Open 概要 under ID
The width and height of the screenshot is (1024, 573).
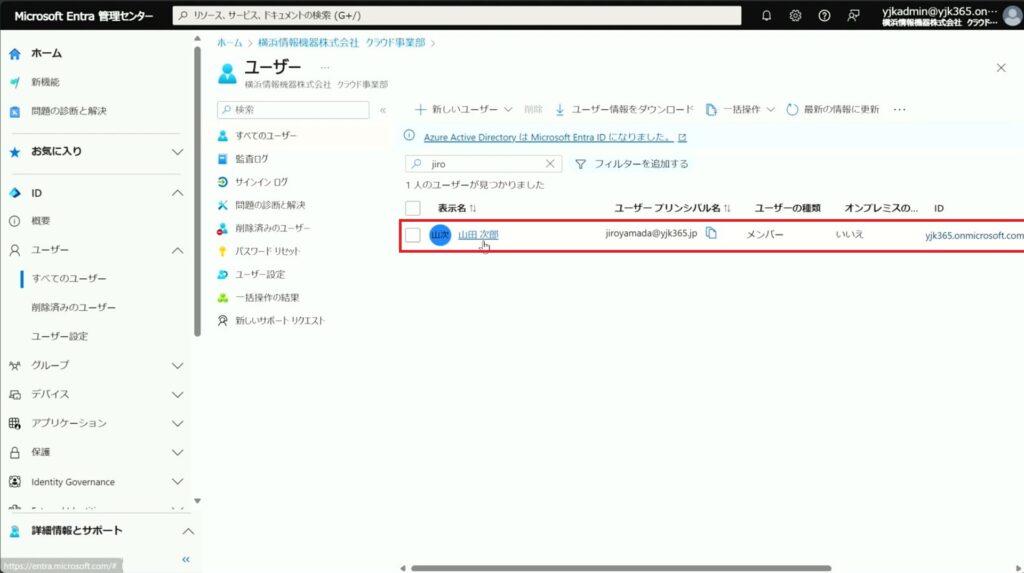40,221
